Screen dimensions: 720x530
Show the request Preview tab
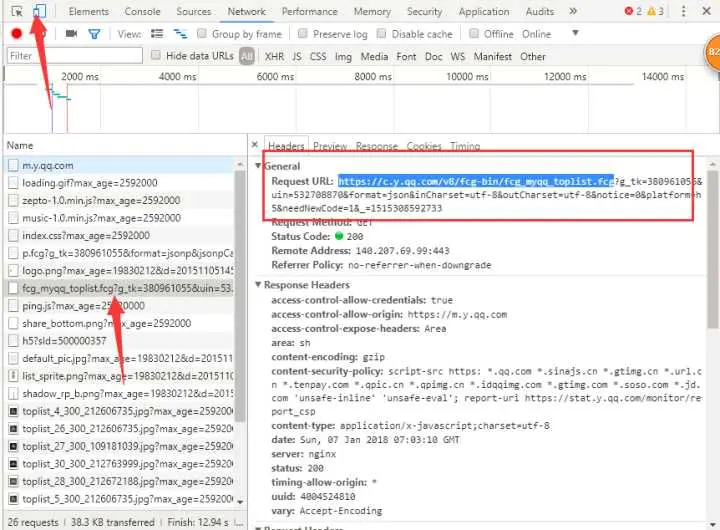tap(330, 146)
